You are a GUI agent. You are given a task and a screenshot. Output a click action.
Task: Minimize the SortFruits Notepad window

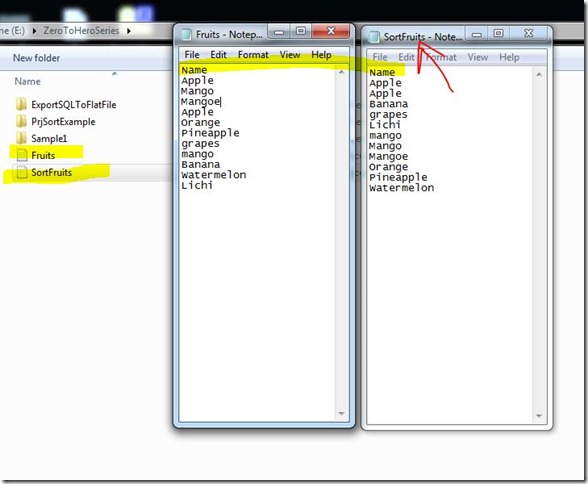[x=477, y=34]
